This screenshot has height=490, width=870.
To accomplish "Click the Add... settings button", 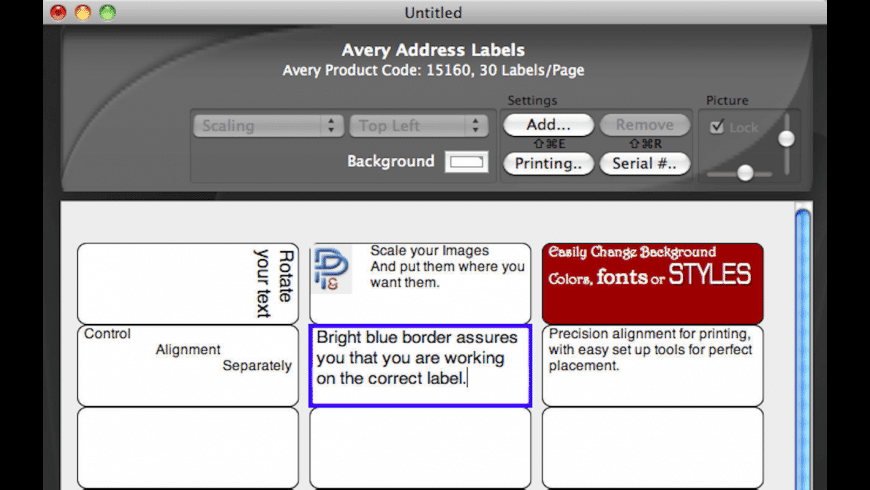I will click(x=548, y=125).
